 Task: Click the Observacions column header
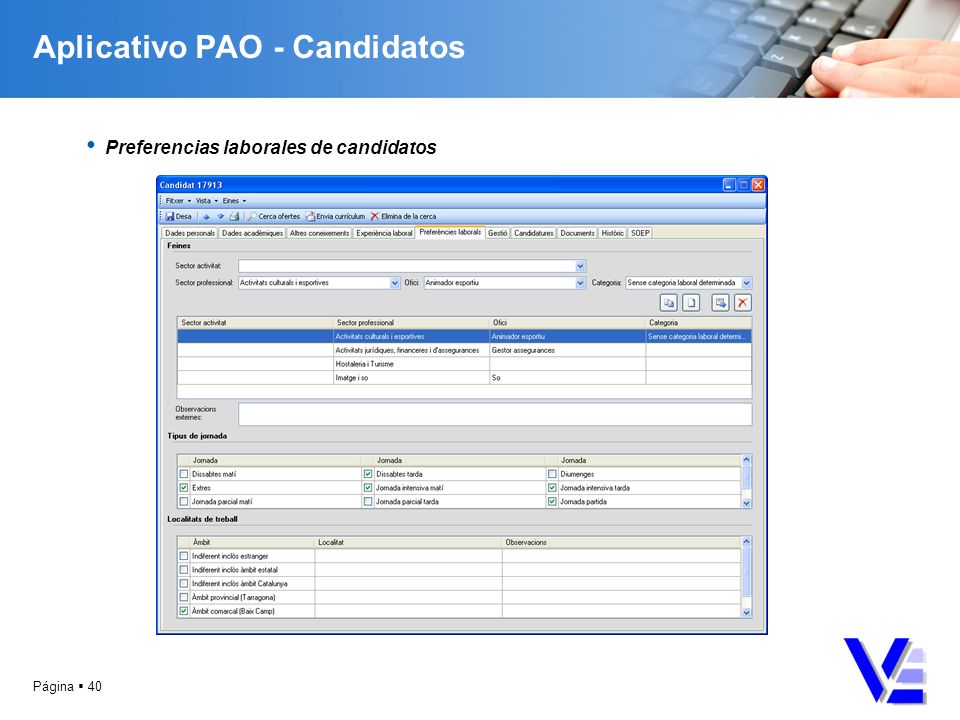[x=621, y=542]
